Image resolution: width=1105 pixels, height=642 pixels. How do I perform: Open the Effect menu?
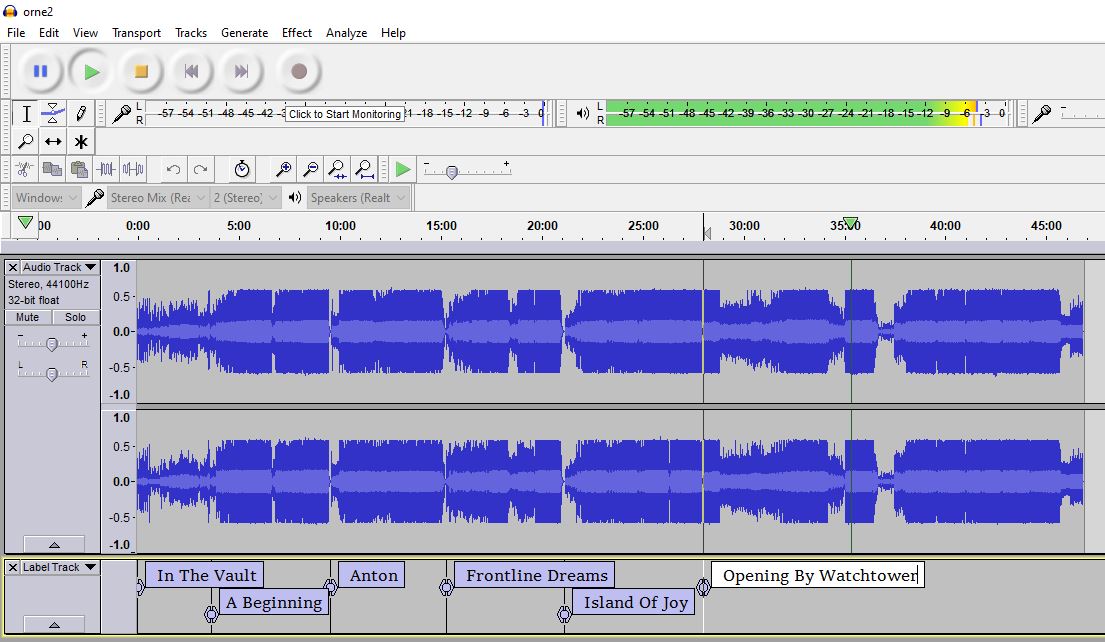297,33
